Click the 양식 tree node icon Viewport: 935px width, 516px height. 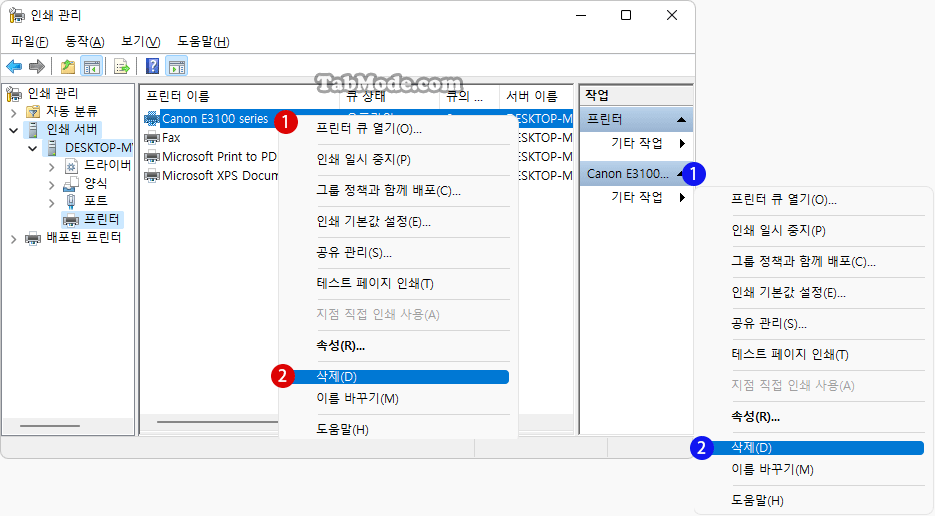click(71, 183)
